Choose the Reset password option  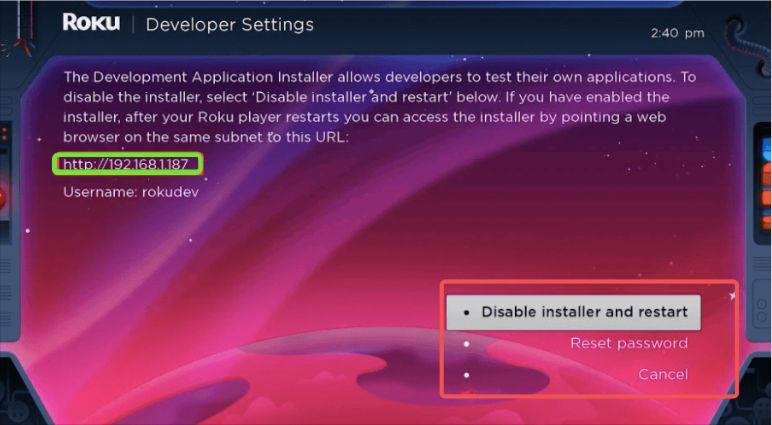629,343
